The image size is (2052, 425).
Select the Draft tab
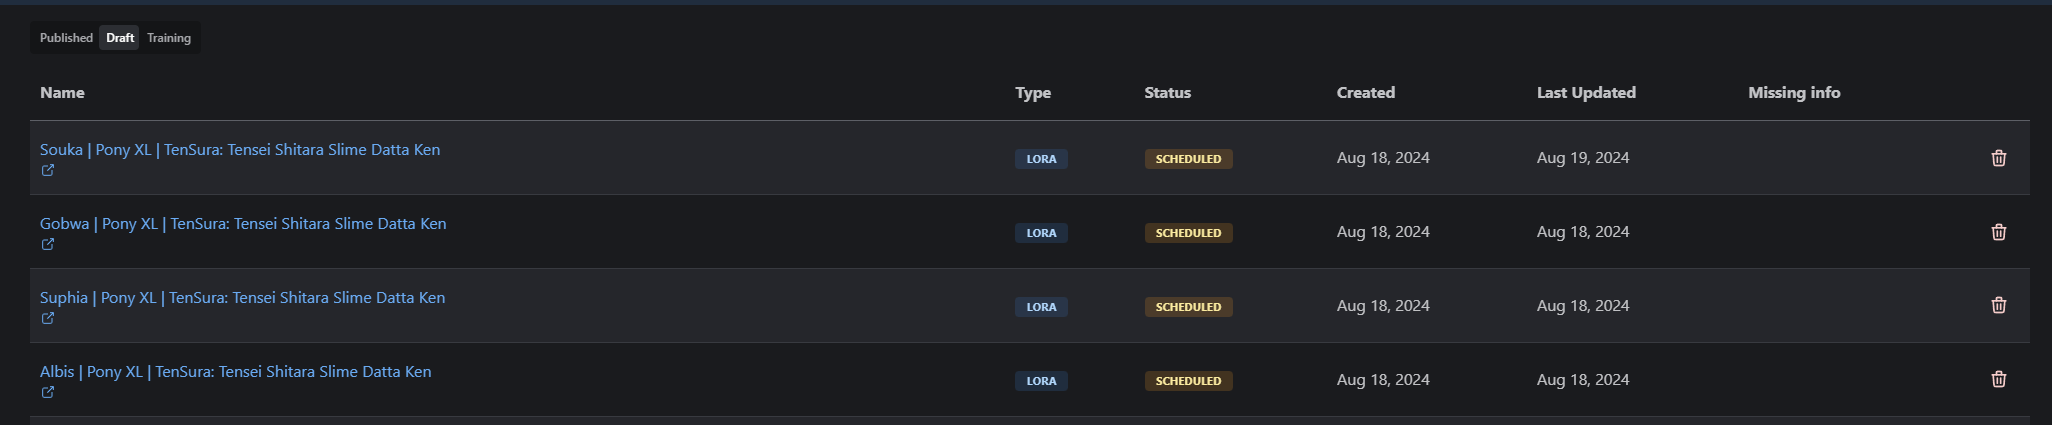[x=120, y=38]
